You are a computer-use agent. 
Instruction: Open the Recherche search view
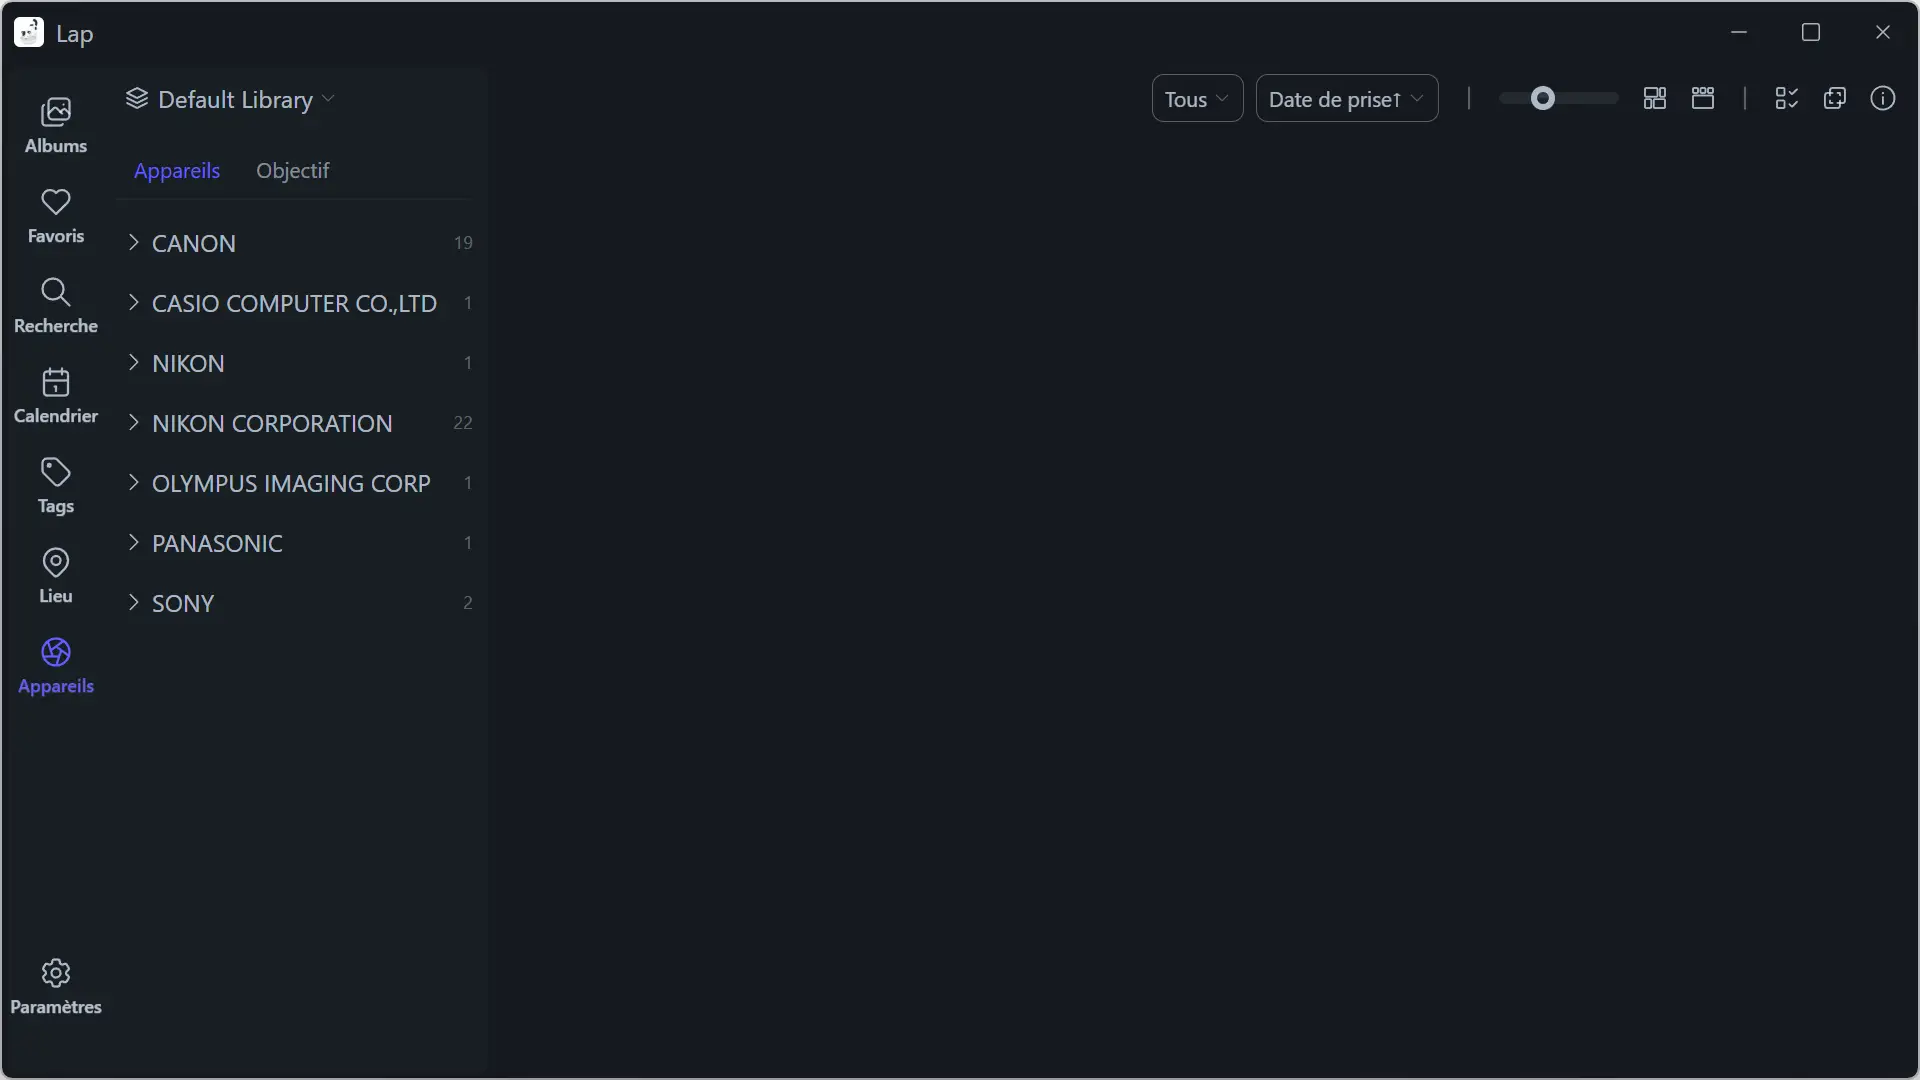coord(56,305)
